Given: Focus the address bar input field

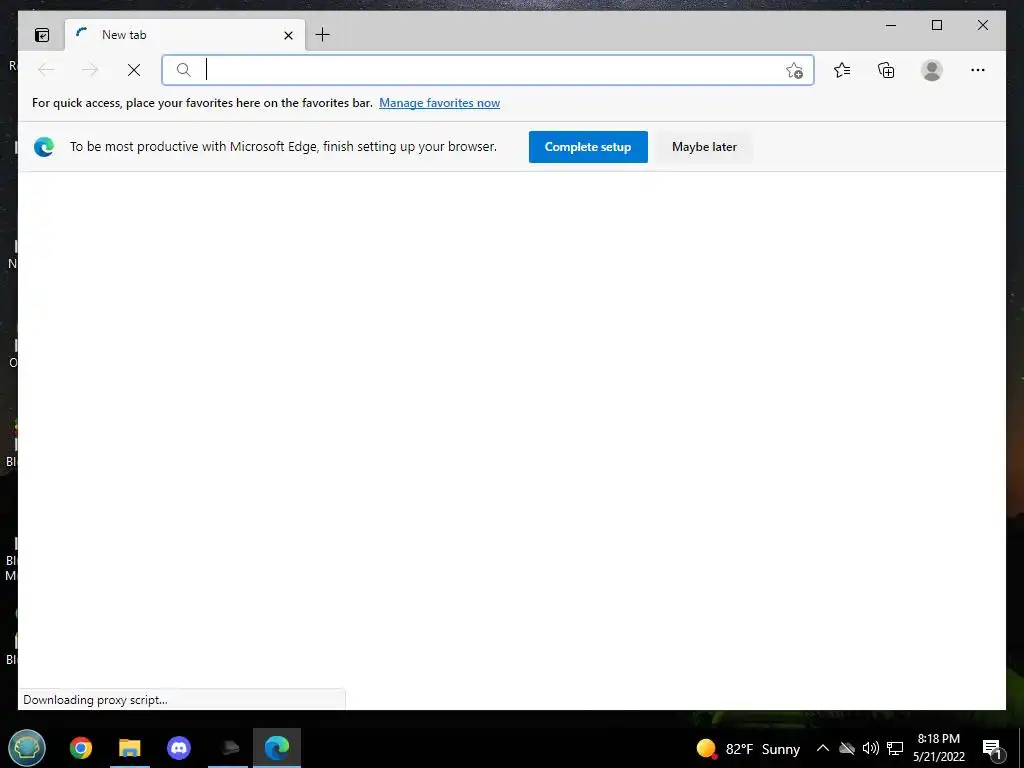Looking at the screenshot, I should tap(490, 70).
